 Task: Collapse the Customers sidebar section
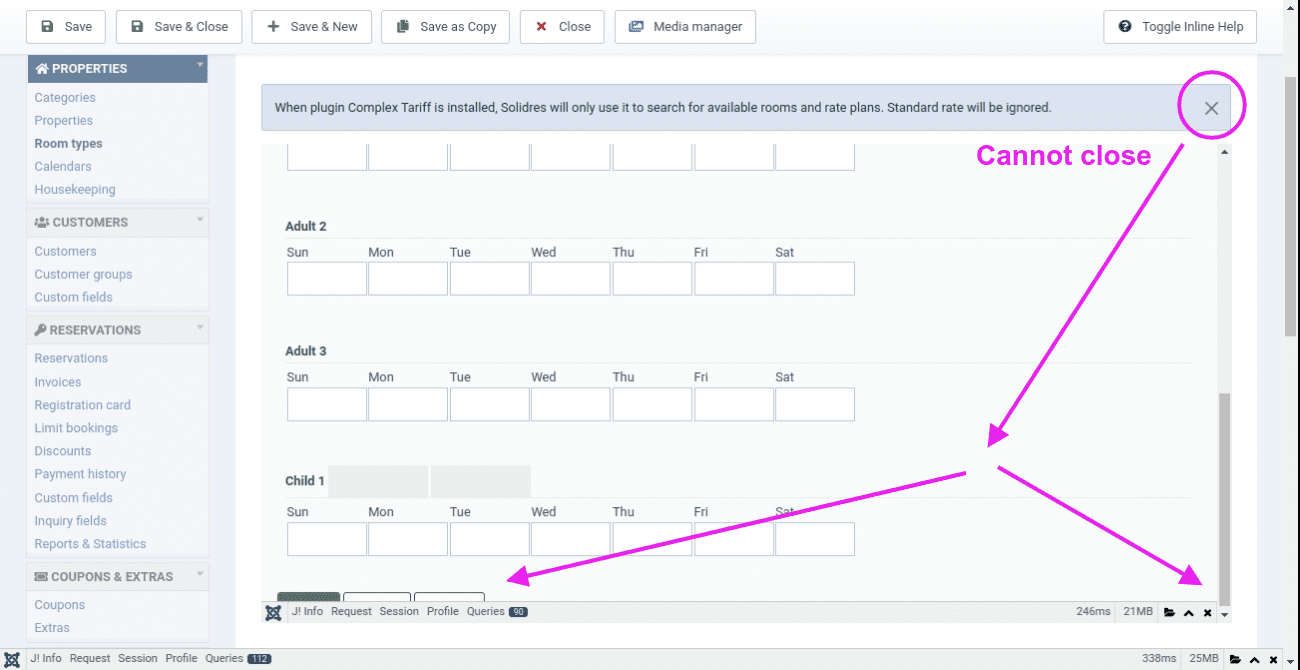point(200,220)
